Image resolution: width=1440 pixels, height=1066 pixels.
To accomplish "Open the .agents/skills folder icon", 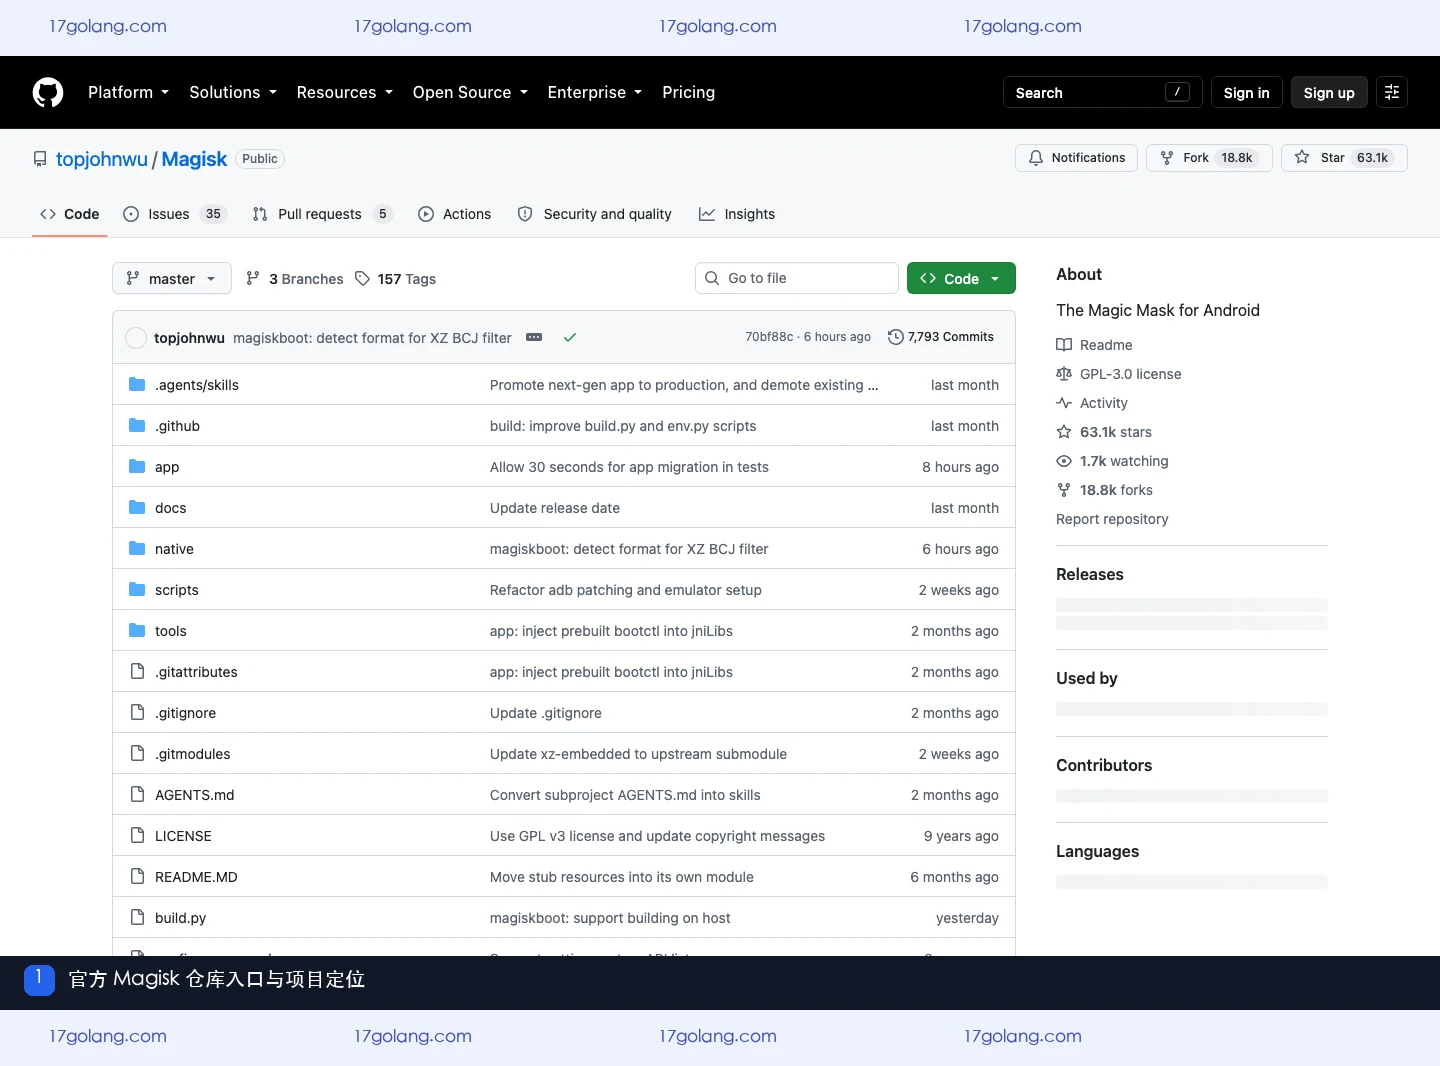I will coord(137,385).
